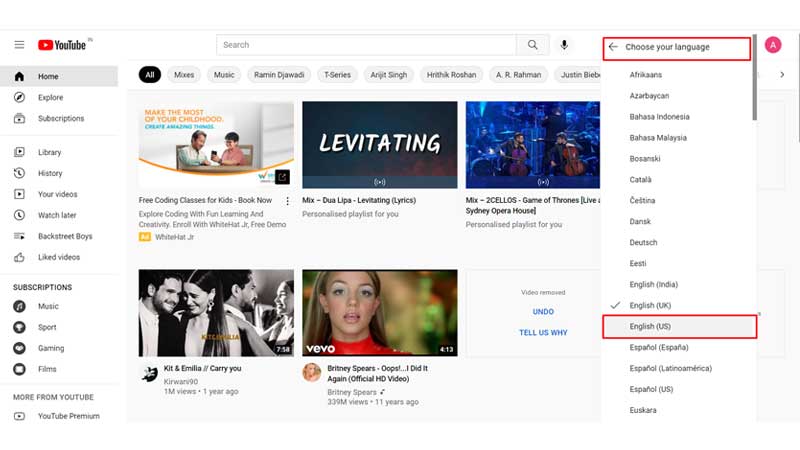Open Music subscription channel
The width and height of the screenshot is (800, 450).
(59, 306)
